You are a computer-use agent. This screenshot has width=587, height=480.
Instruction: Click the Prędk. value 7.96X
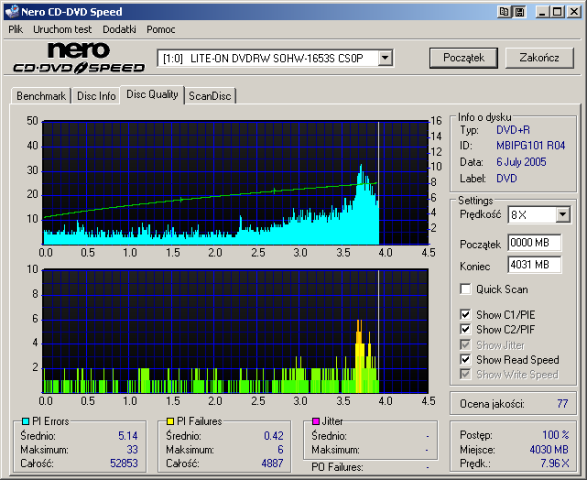pyautogui.click(x=554, y=463)
